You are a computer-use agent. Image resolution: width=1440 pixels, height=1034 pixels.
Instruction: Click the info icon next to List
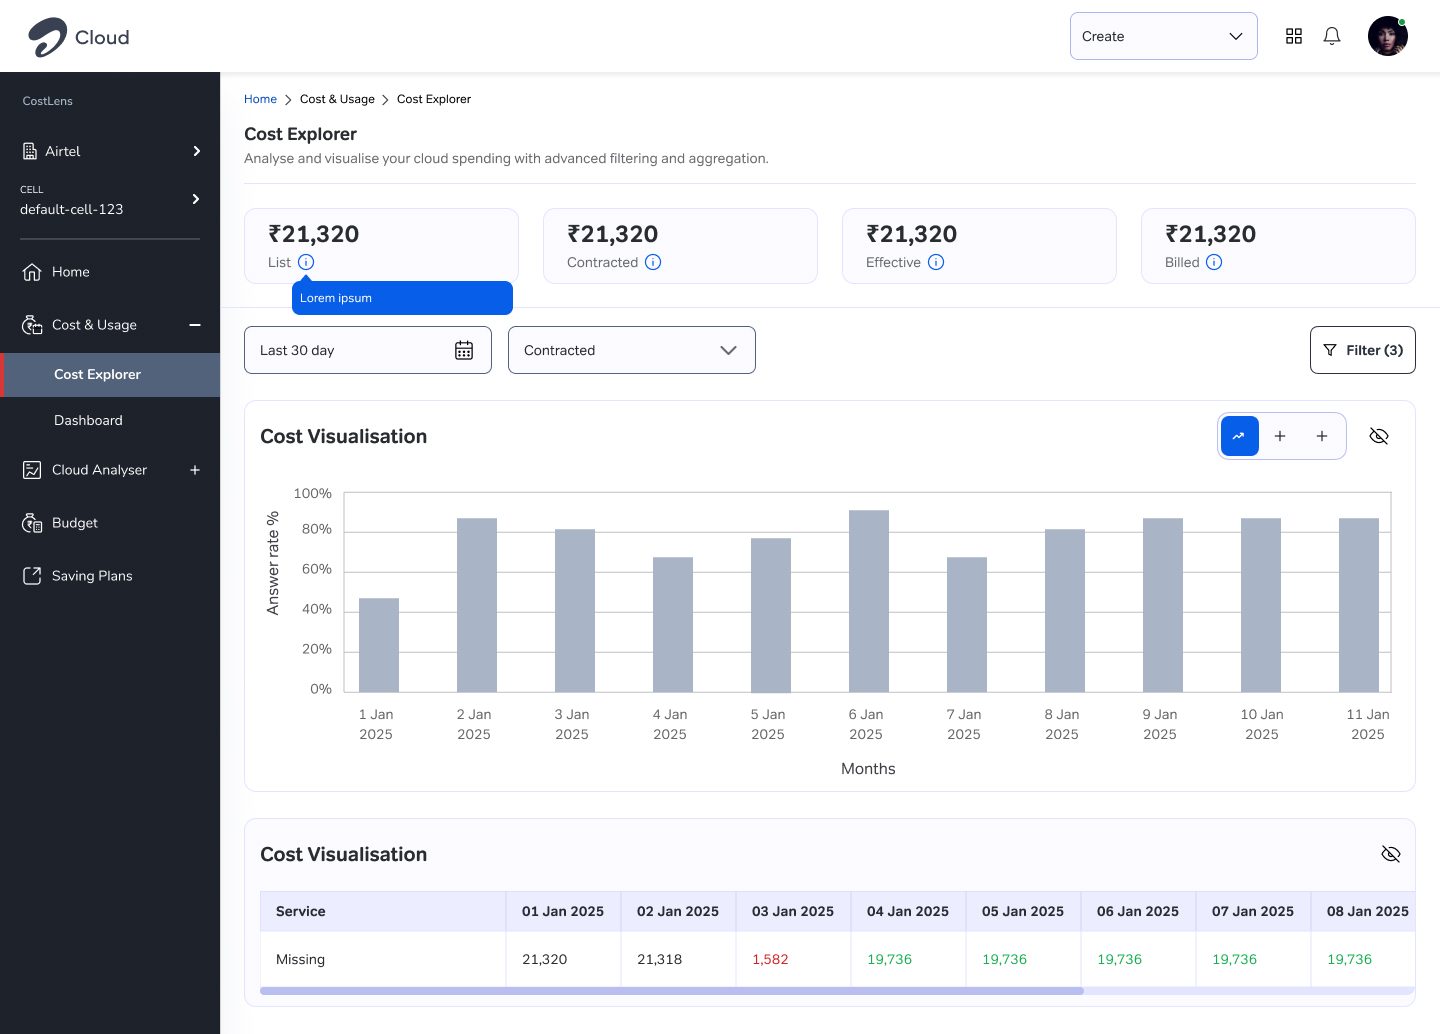pos(306,262)
